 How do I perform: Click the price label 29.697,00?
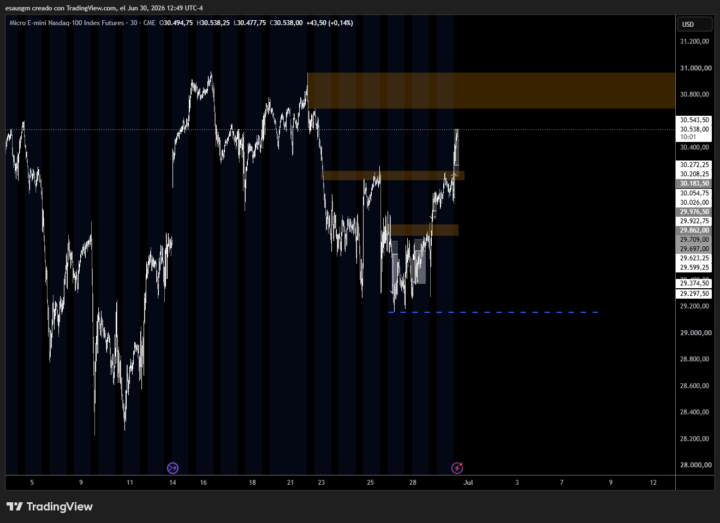pos(694,248)
